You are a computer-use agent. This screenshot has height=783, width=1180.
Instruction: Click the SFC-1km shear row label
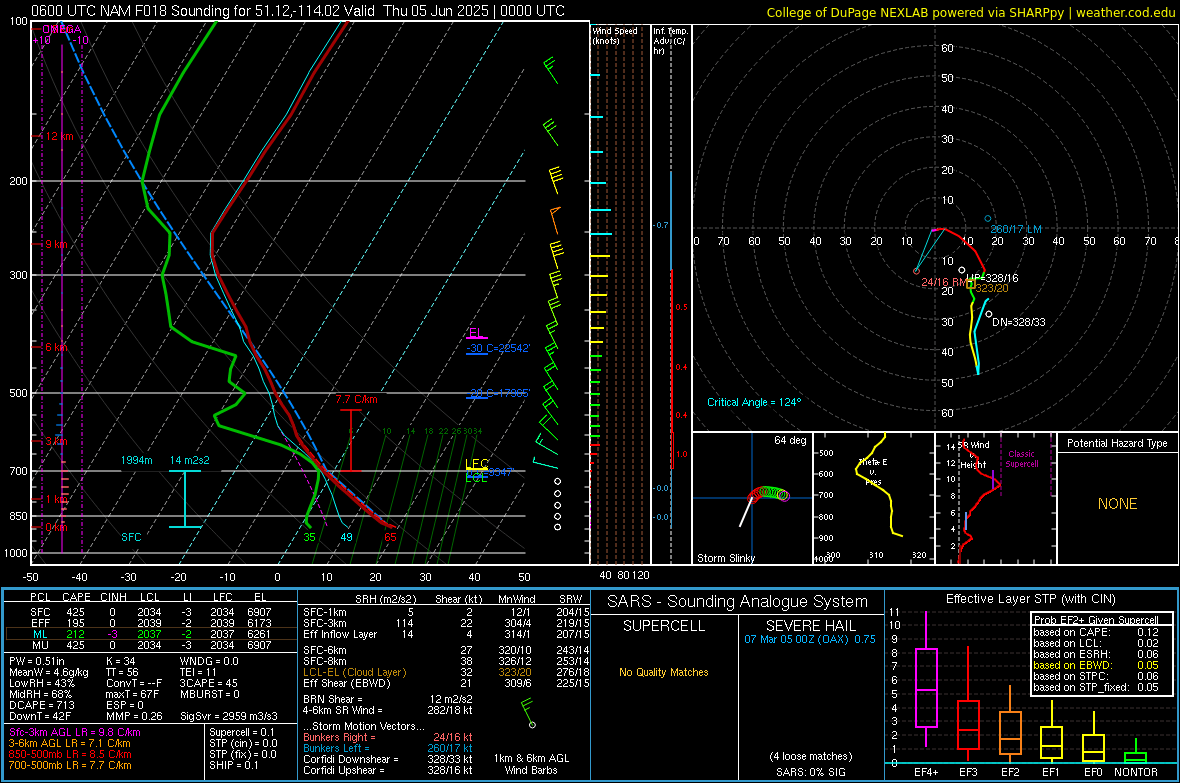(324, 612)
